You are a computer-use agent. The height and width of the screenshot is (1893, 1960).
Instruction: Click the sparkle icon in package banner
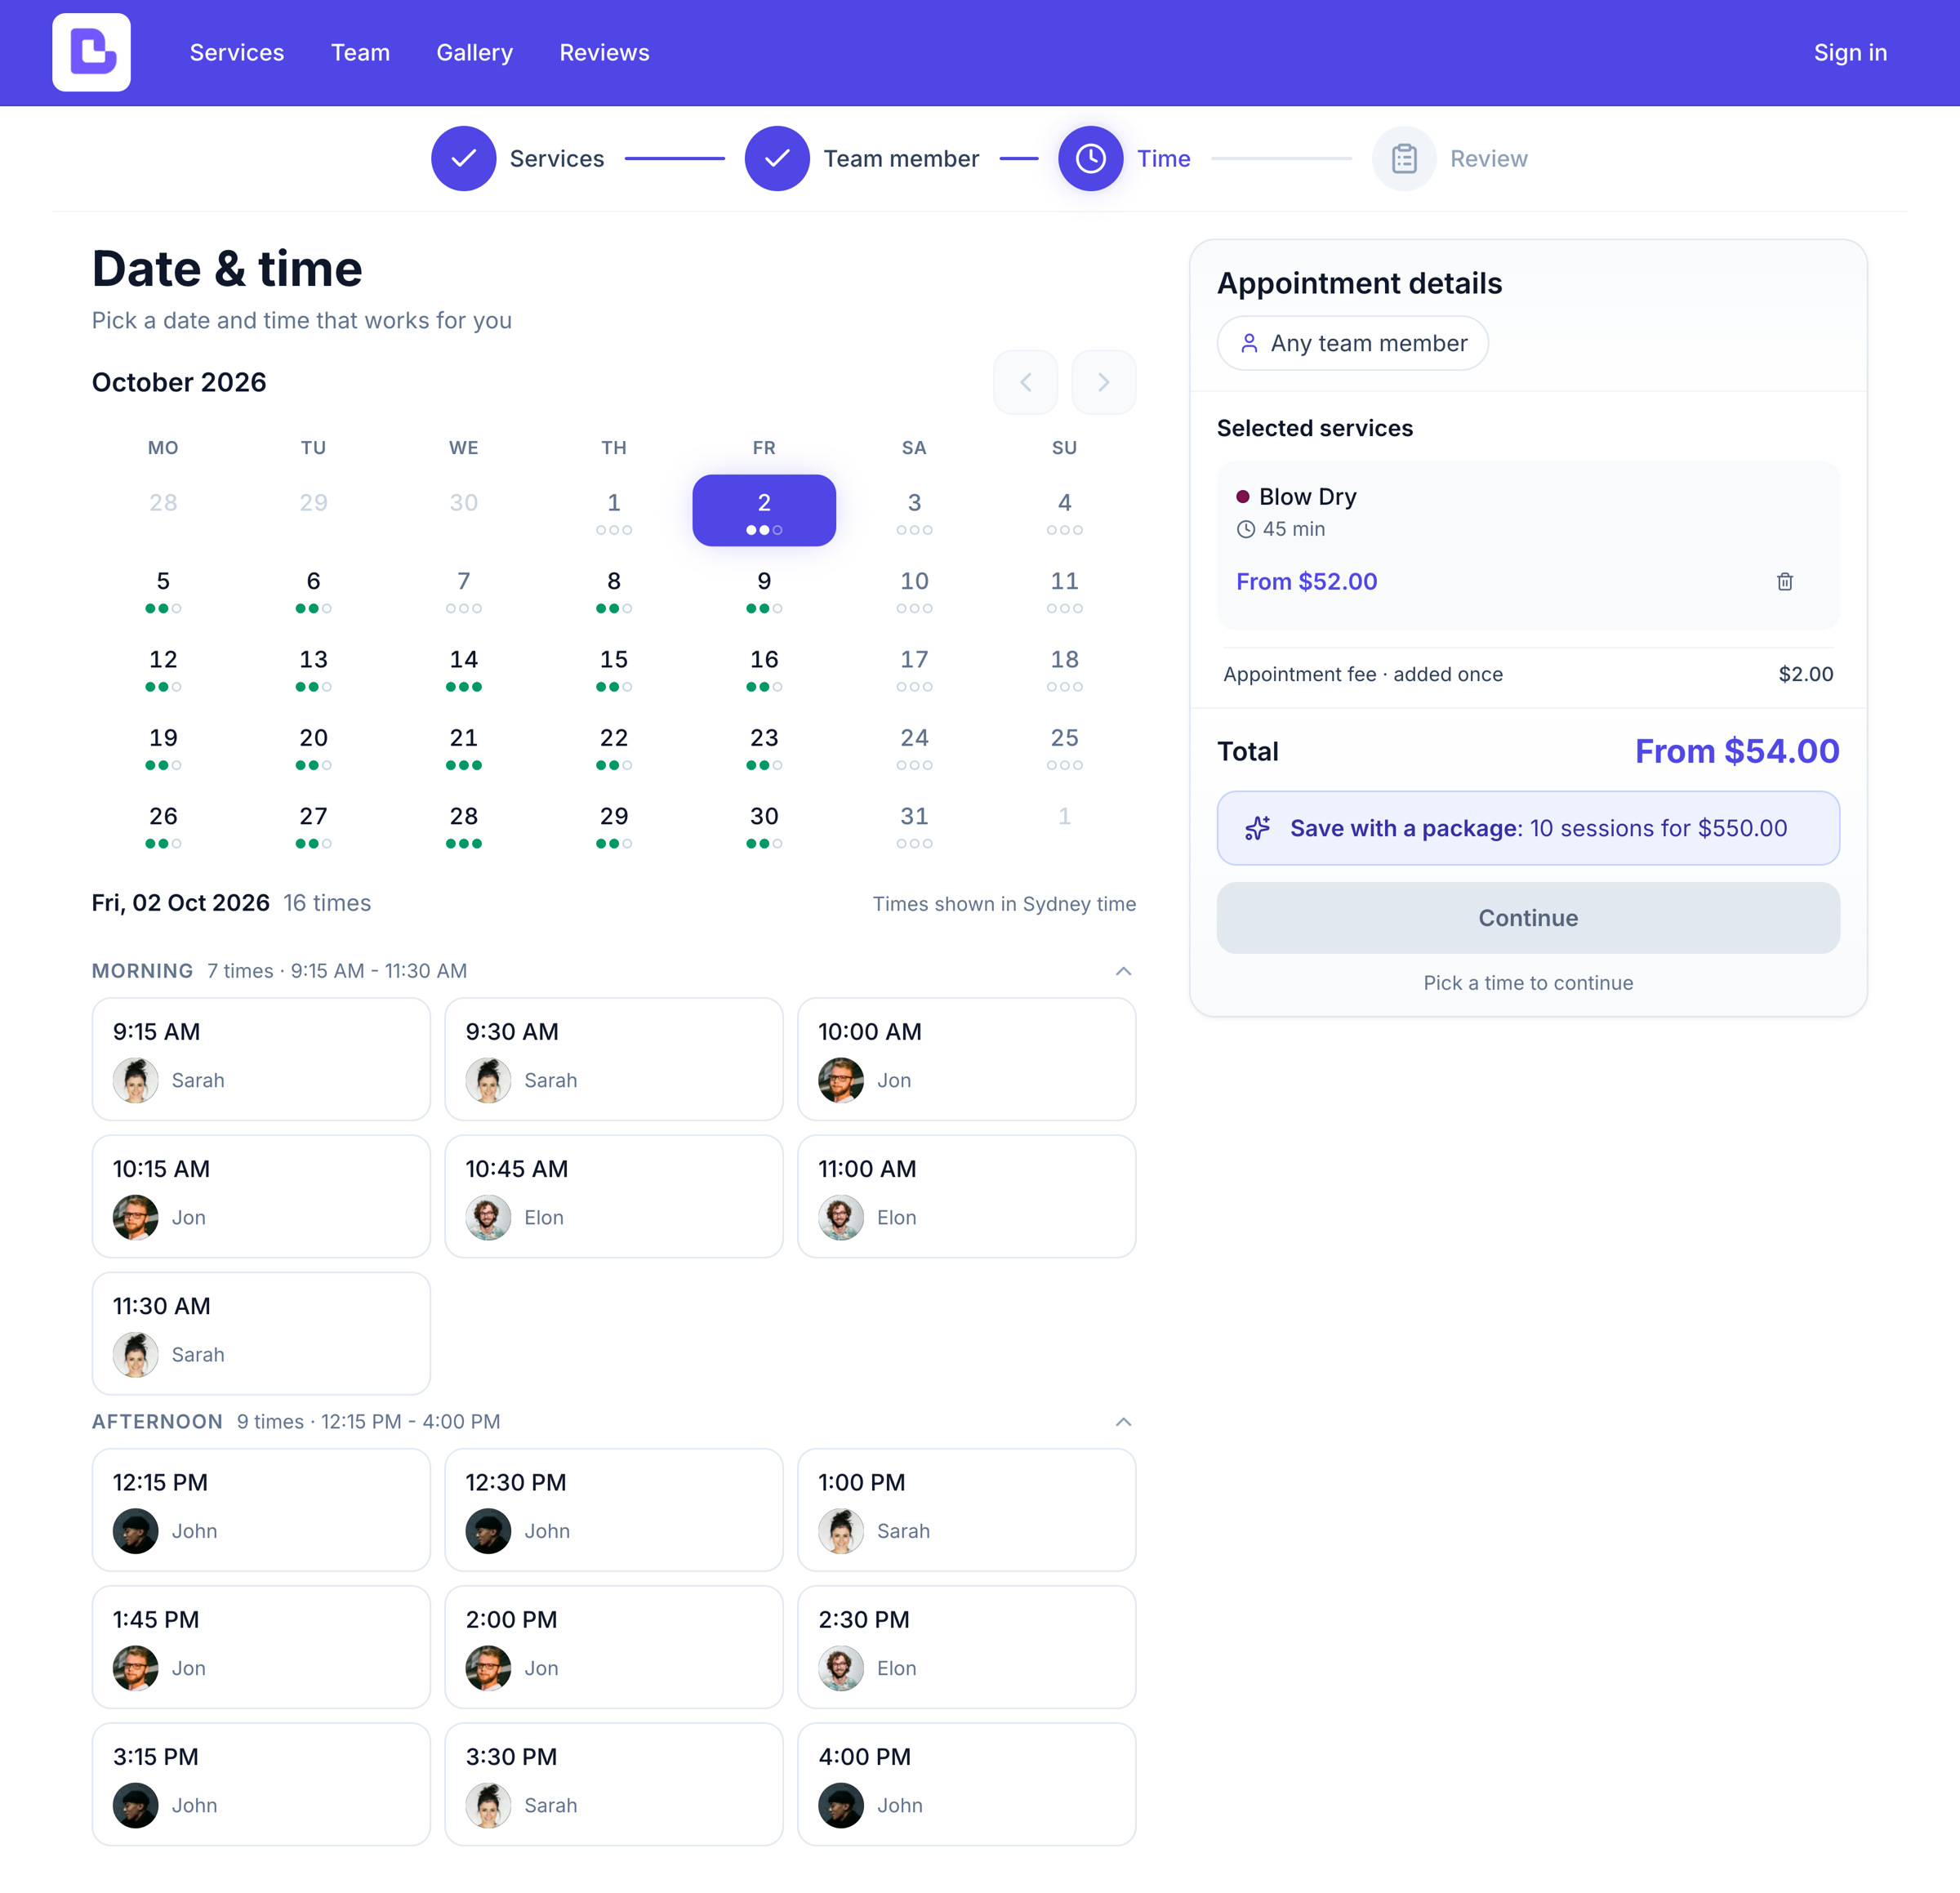coord(1257,828)
